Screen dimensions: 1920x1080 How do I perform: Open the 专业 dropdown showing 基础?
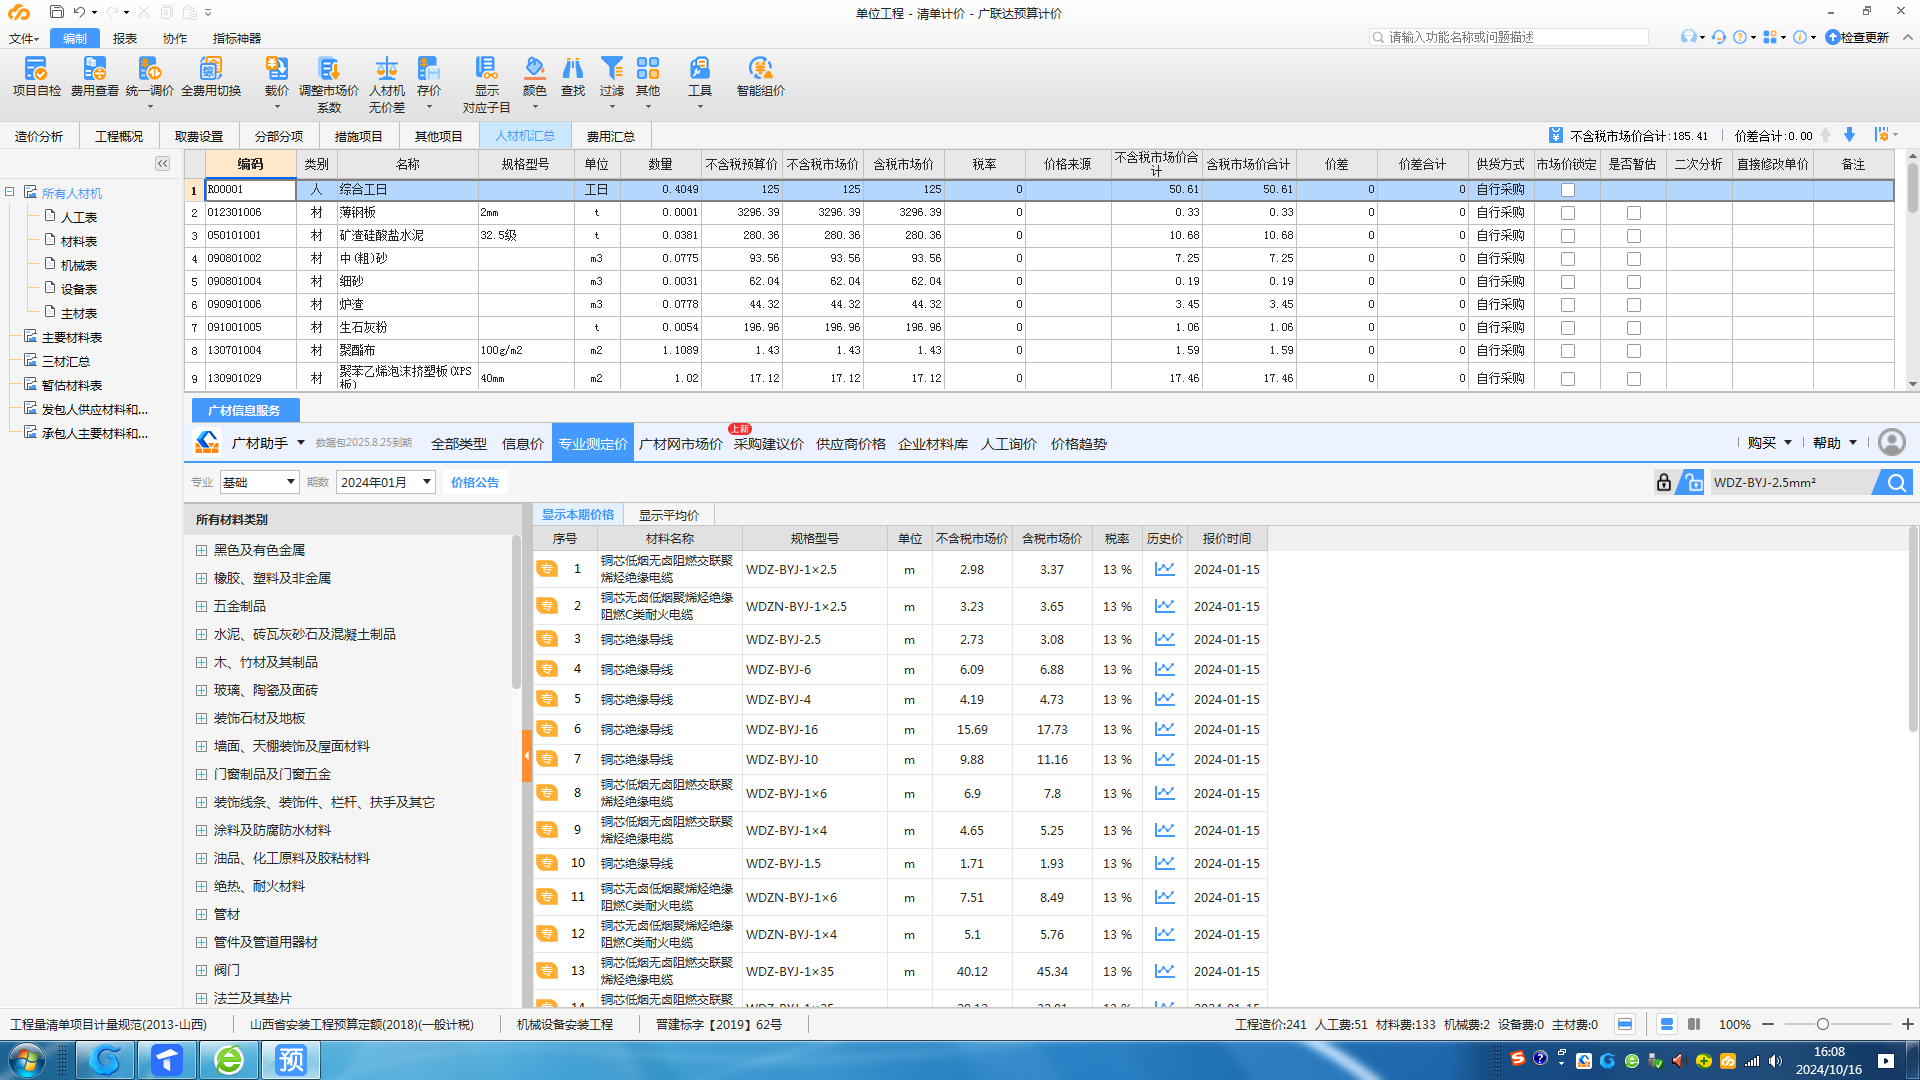pyautogui.click(x=259, y=482)
